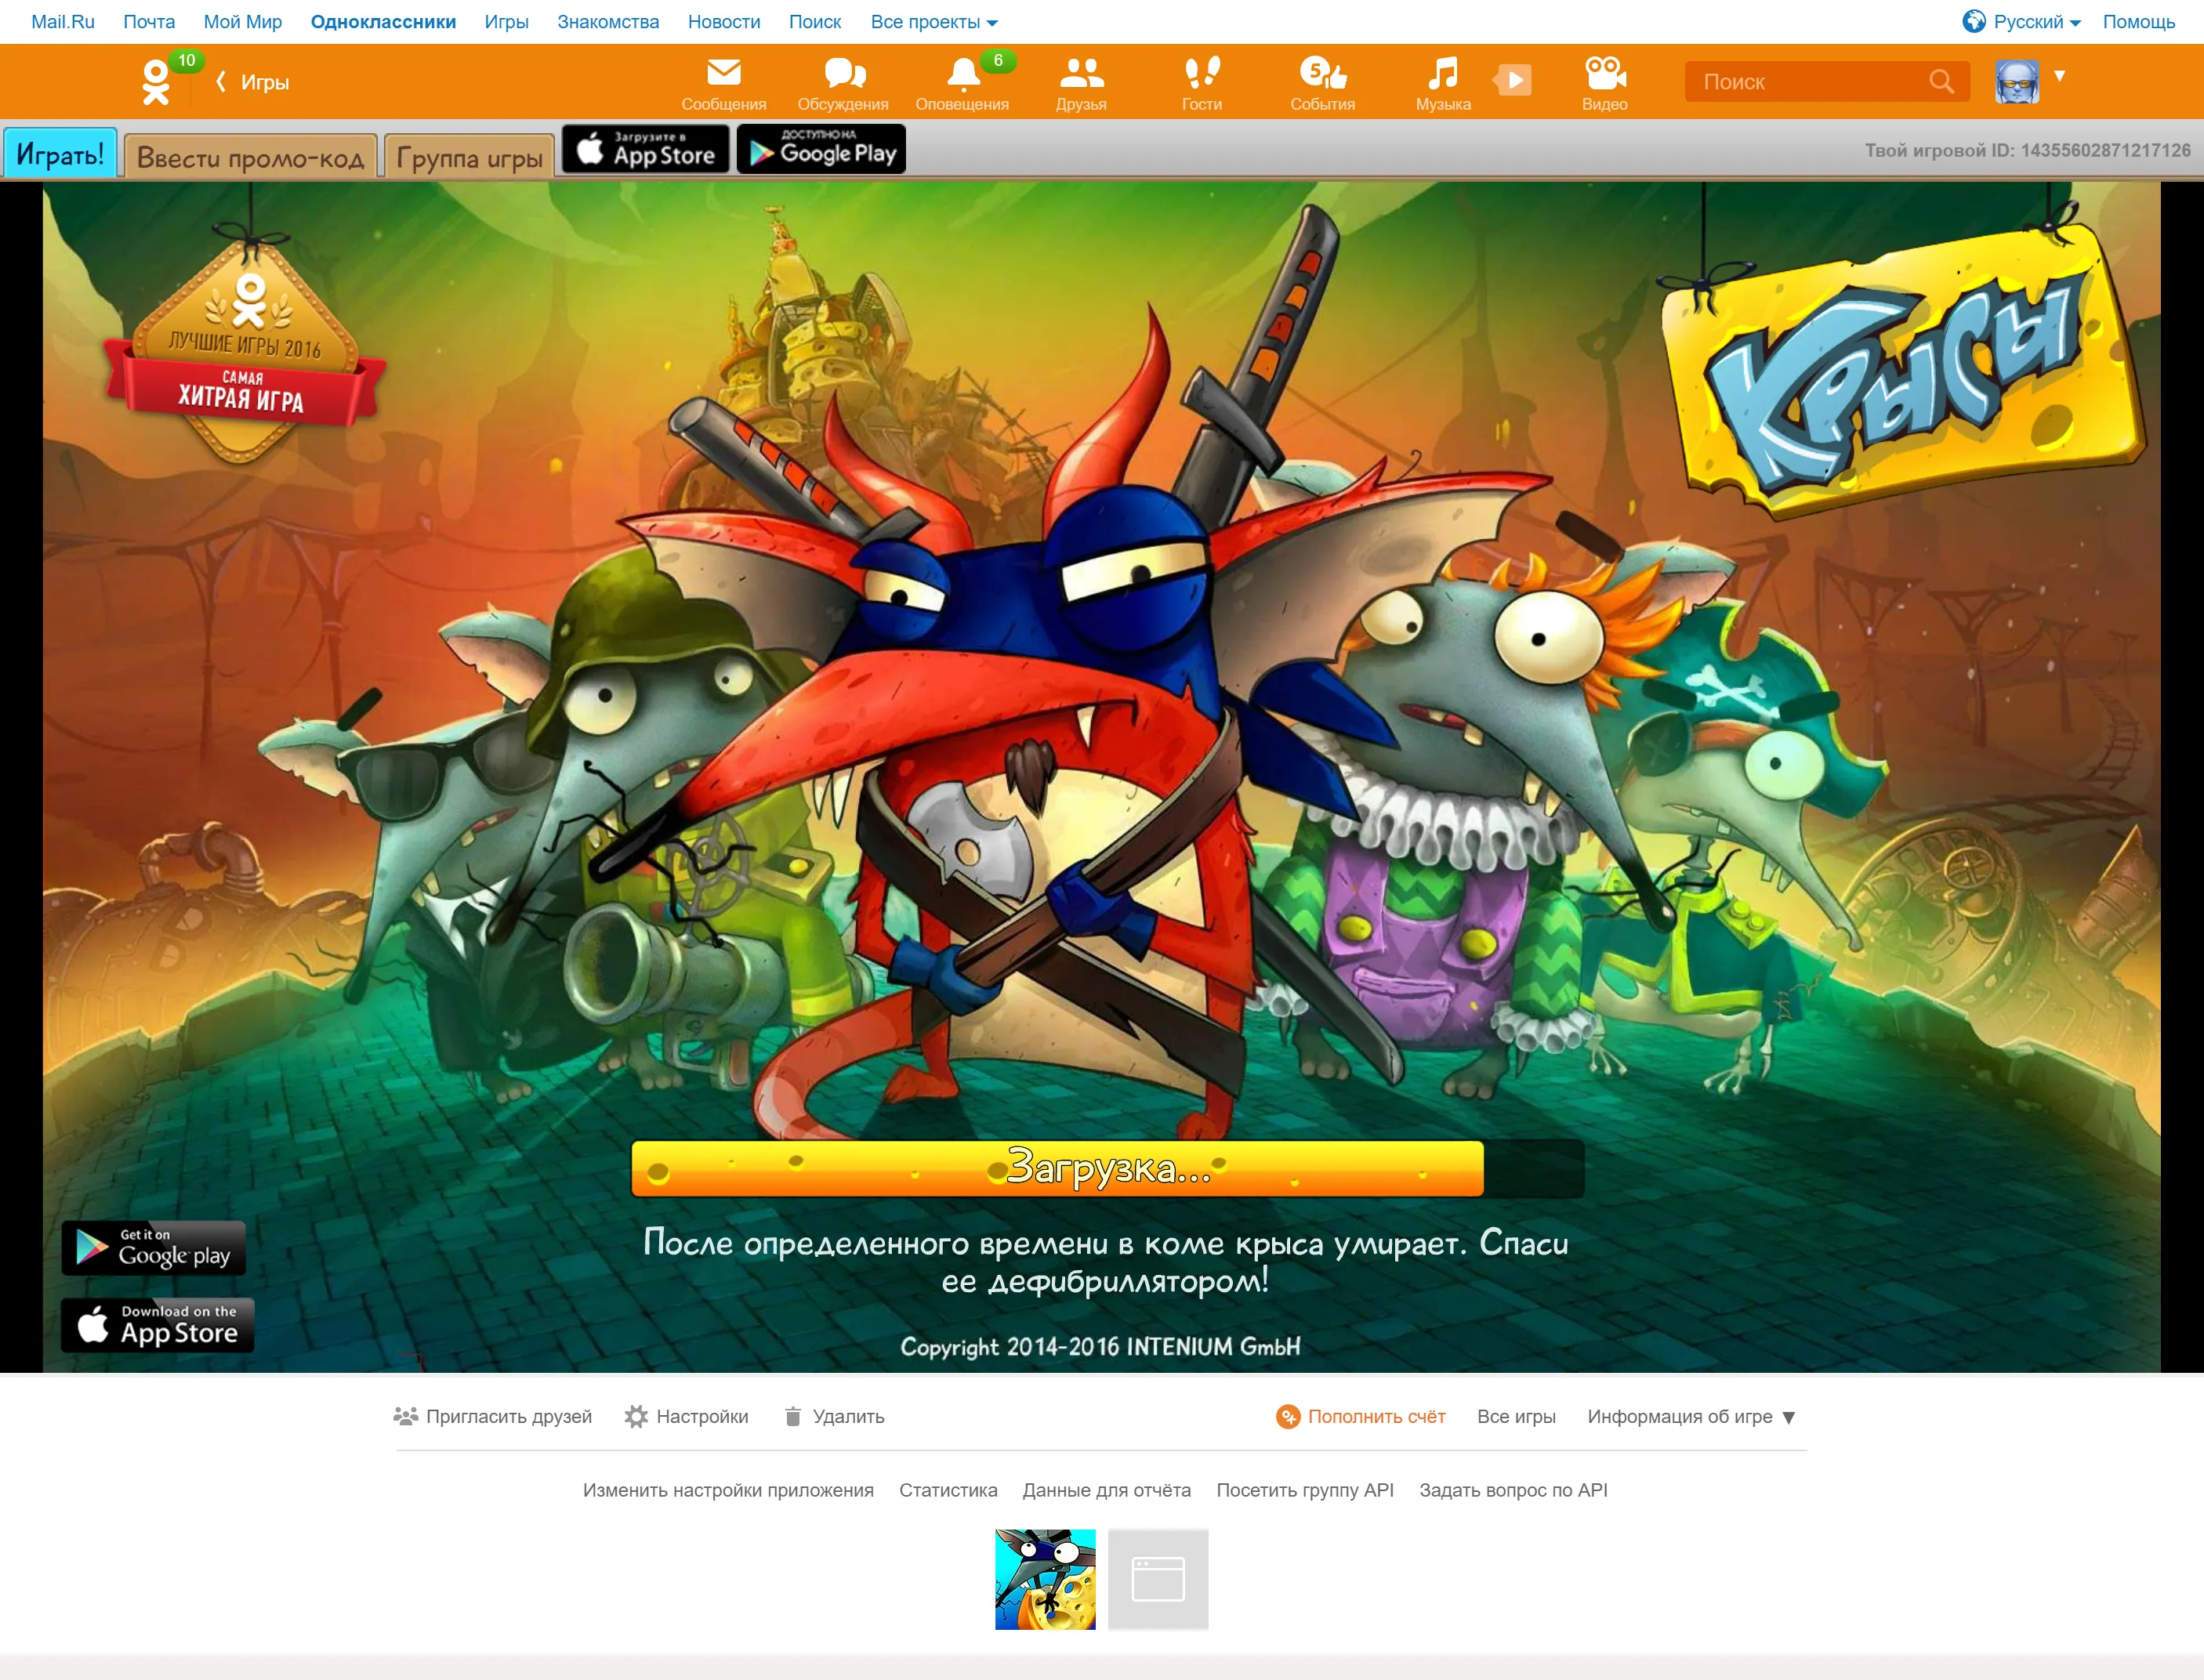
Task: Open Одноклассники in top bar
Action: pos(383,22)
